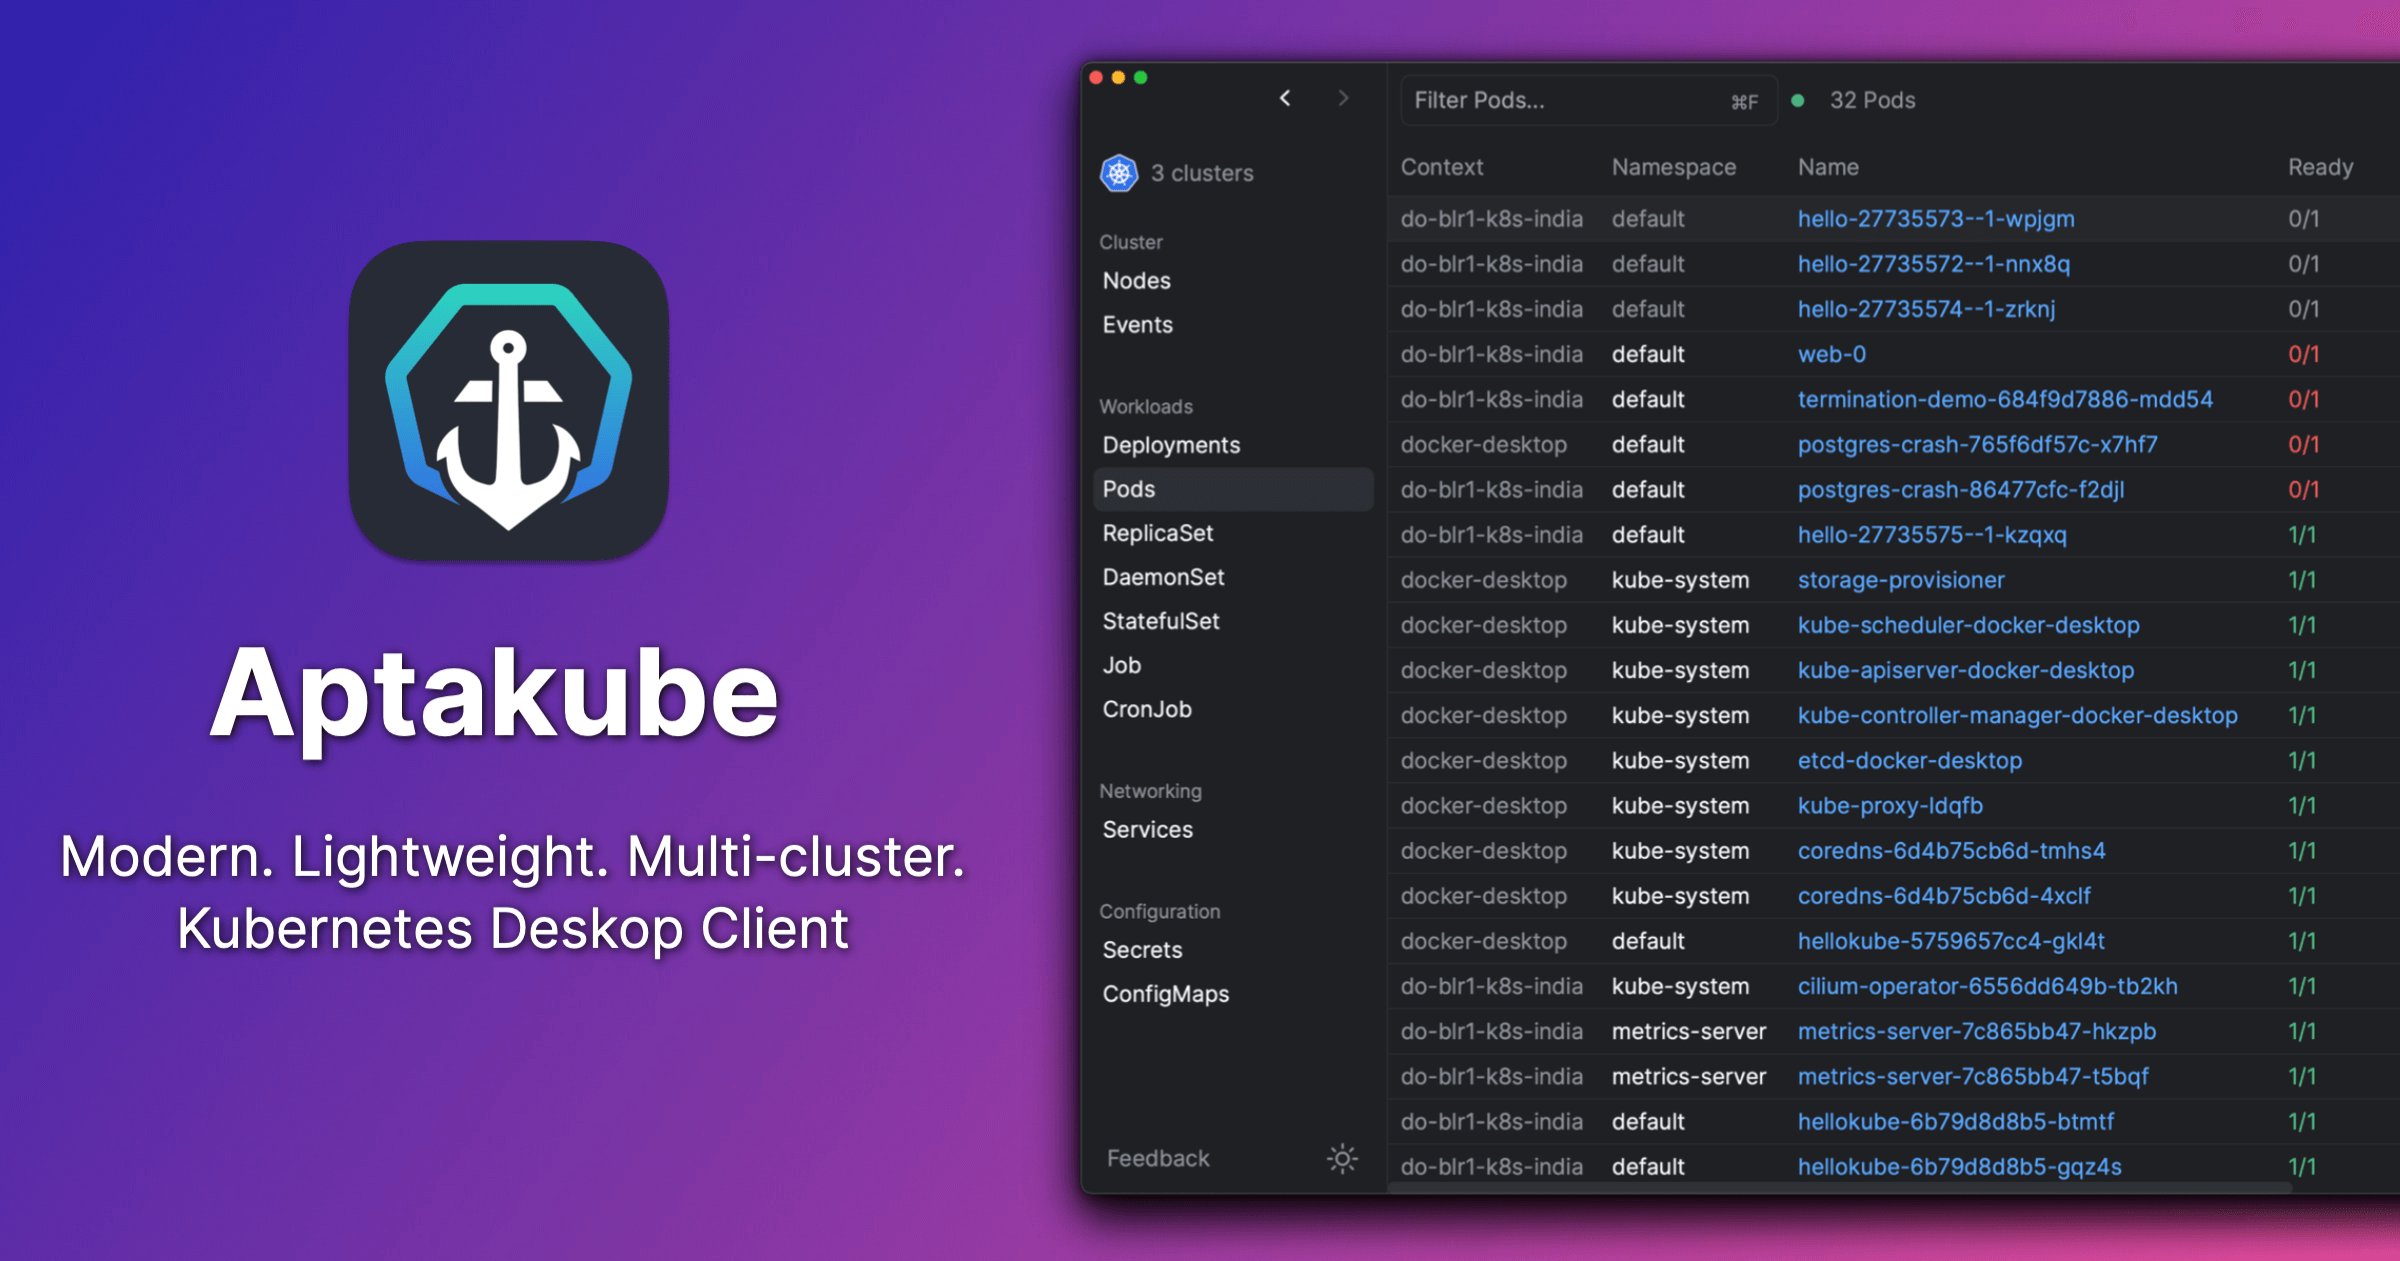Open pod kube-proxy-ldqfb
This screenshot has width=2400, height=1261.
(1890, 806)
